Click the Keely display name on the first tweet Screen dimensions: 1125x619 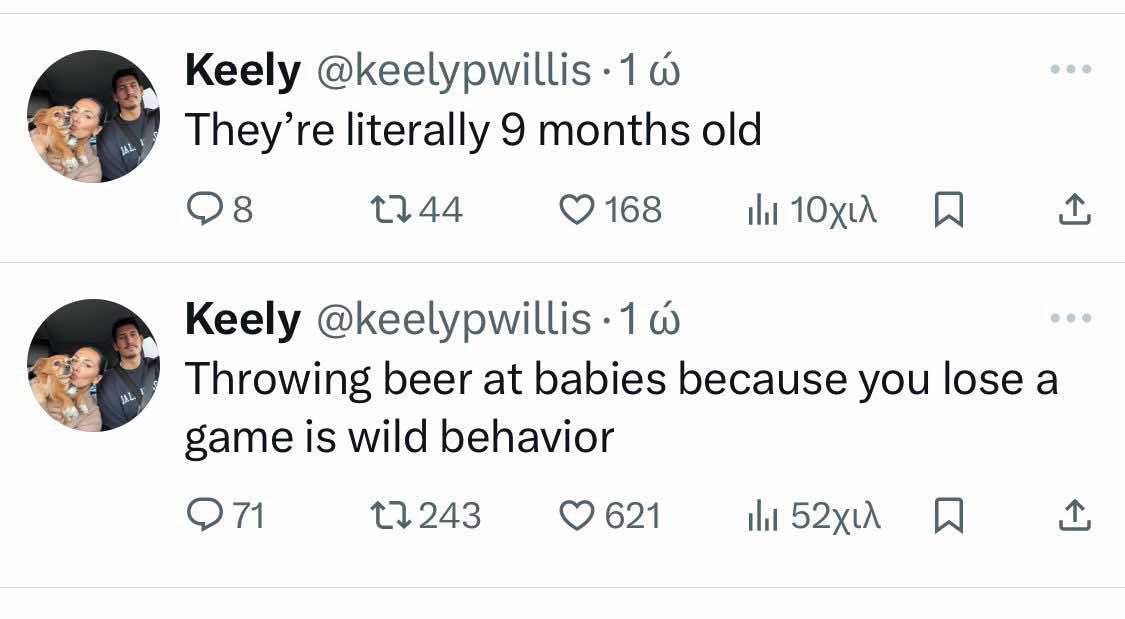point(242,71)
